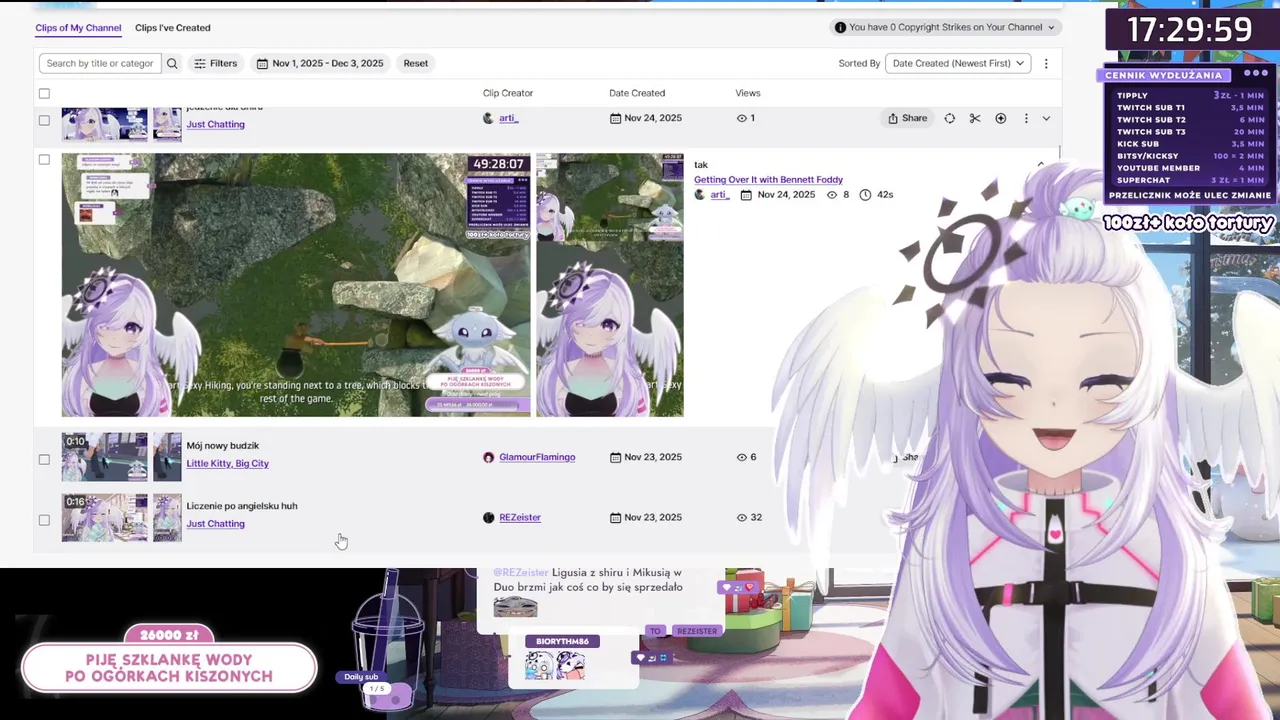Image resolution: width=1280 pixels, height=720 pixels.
Task: Click the eye icon next to 6 views
Action: [742, 457]
